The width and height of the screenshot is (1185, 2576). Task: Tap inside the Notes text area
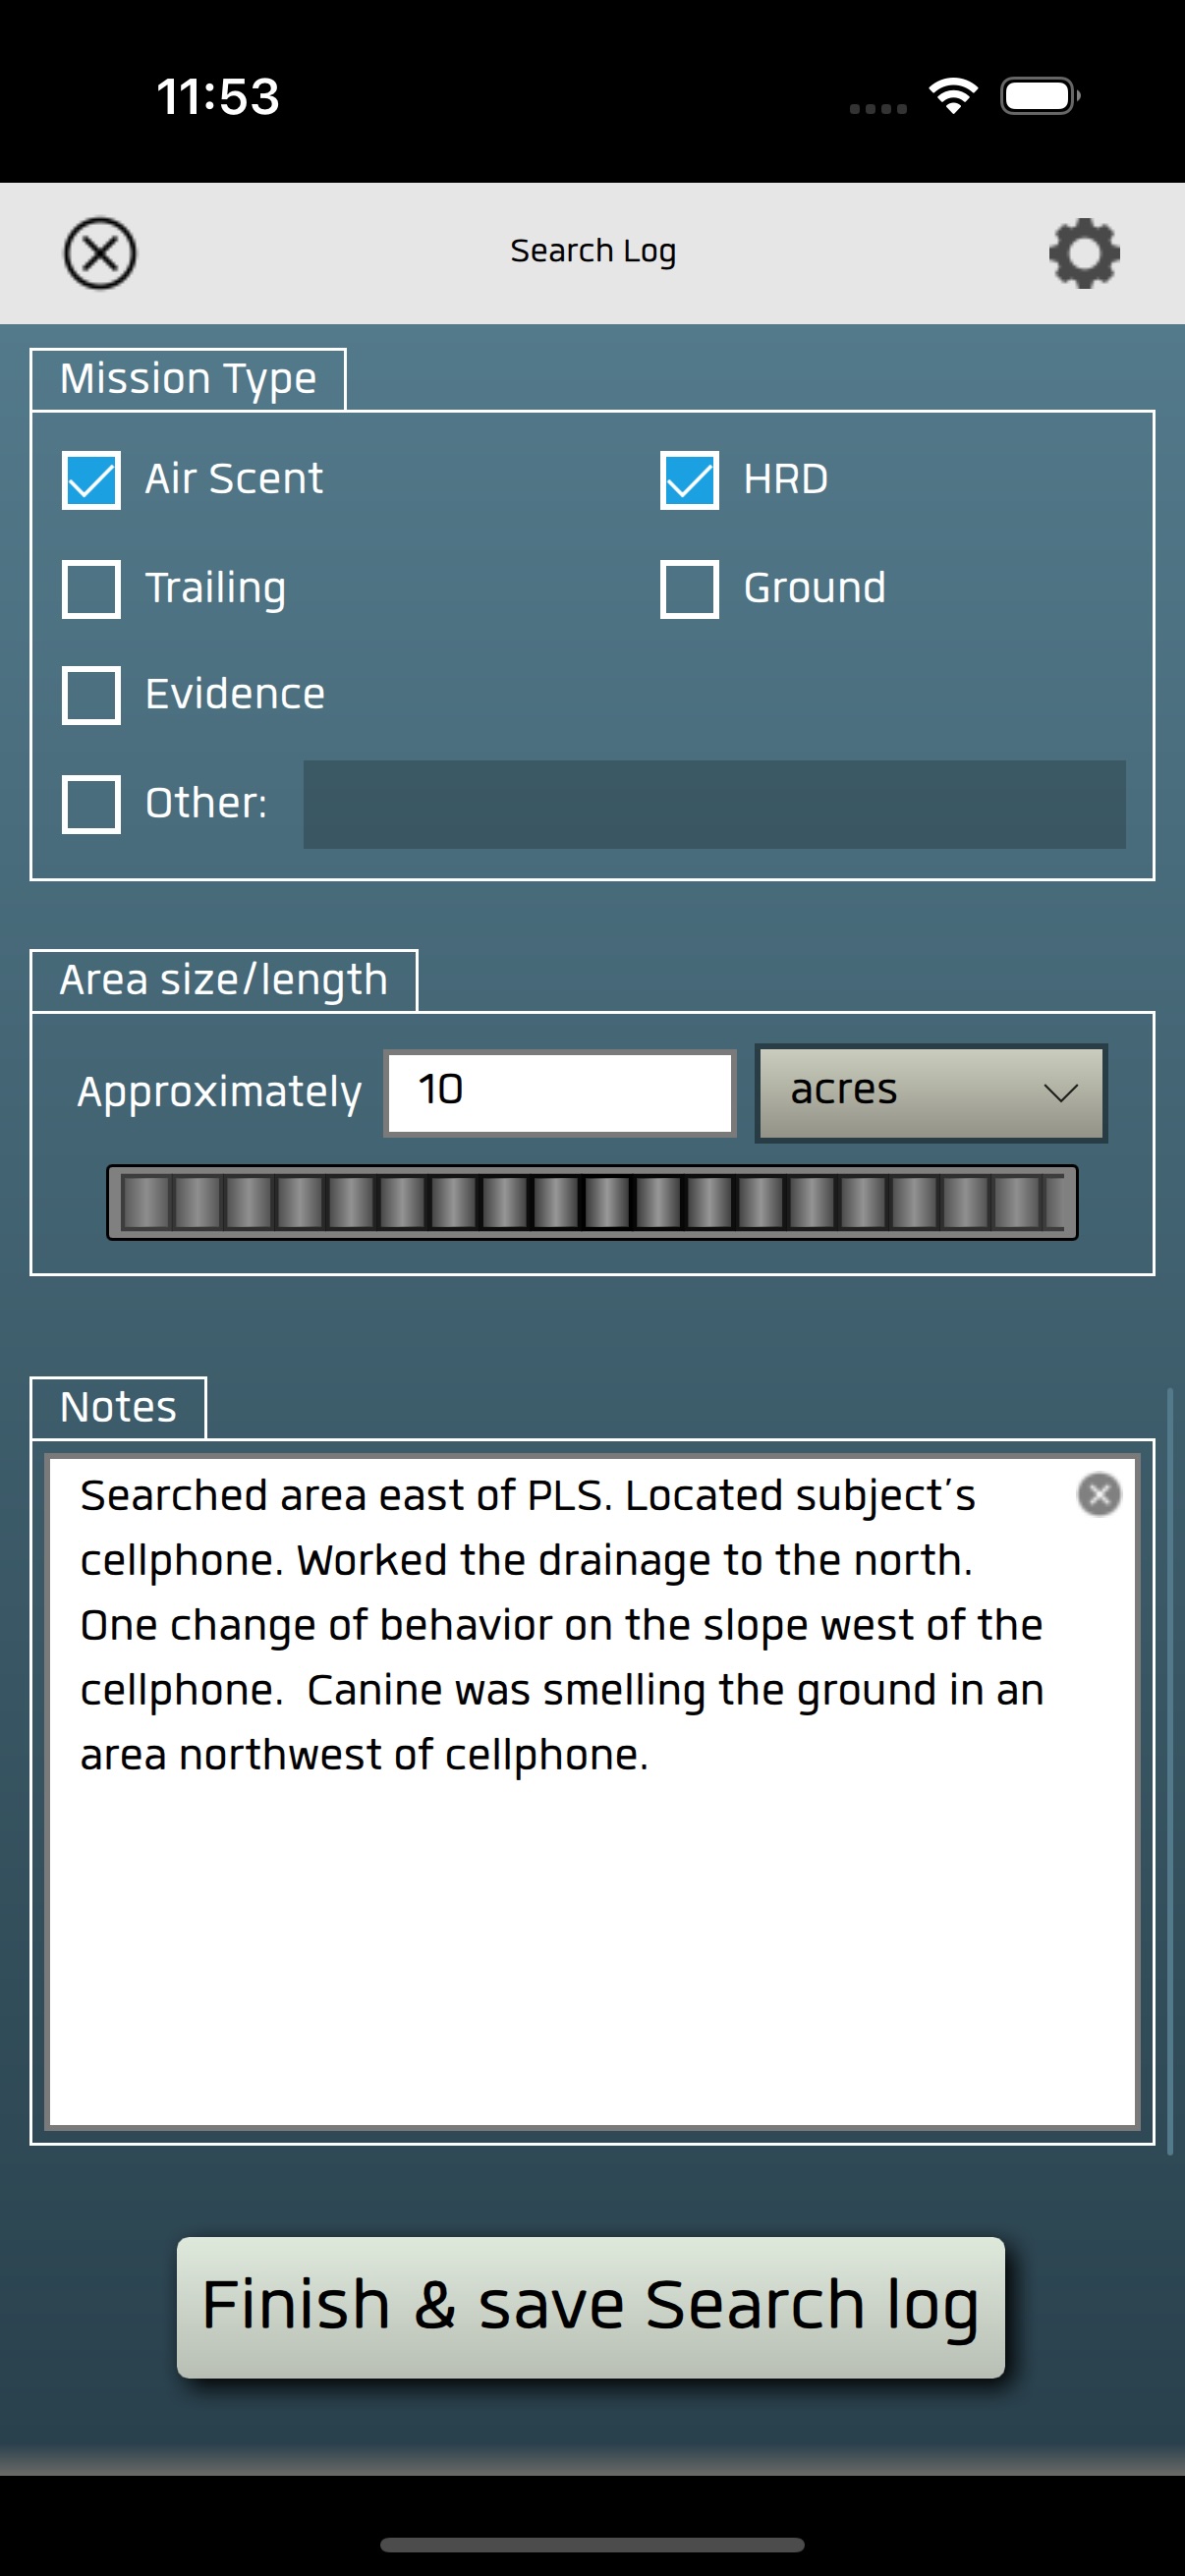coord(592,1791)
